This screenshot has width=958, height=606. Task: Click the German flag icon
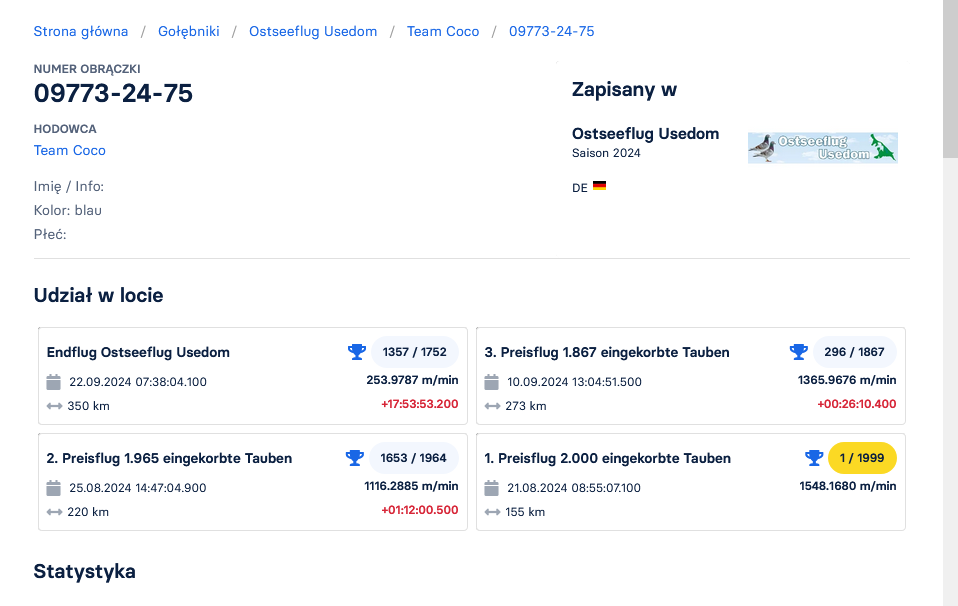(x=599, y=186)
